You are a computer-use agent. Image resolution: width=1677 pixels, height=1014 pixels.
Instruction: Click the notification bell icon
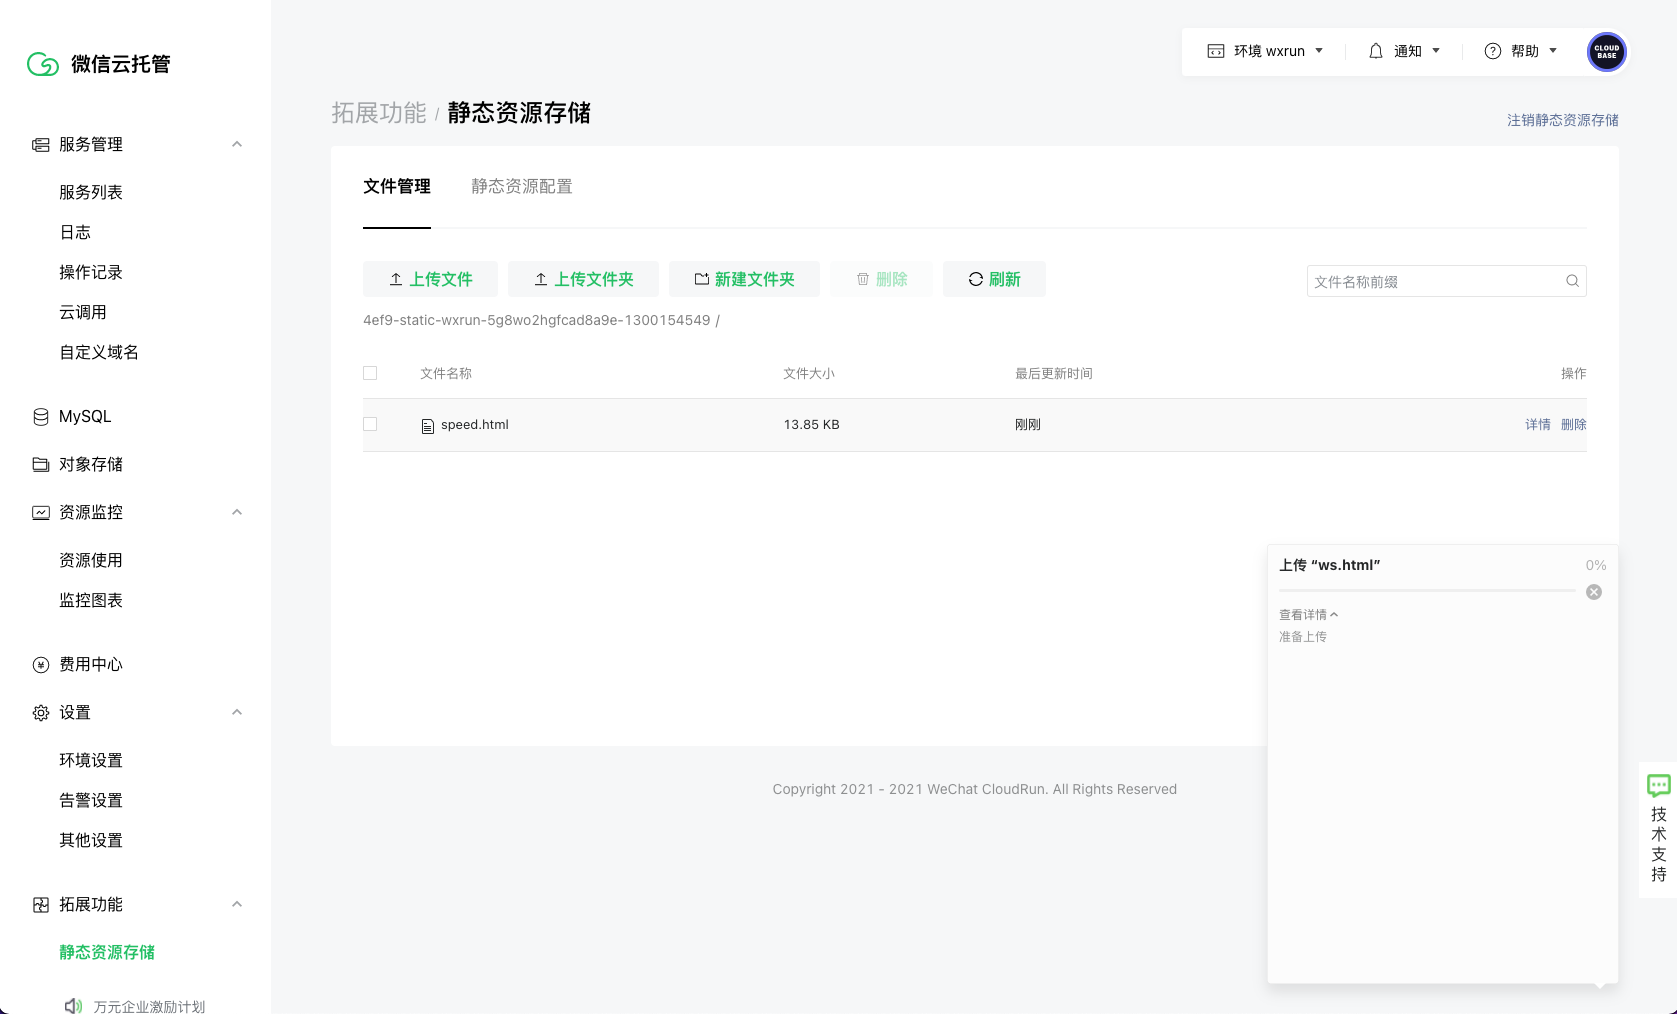click(1376, 51)
